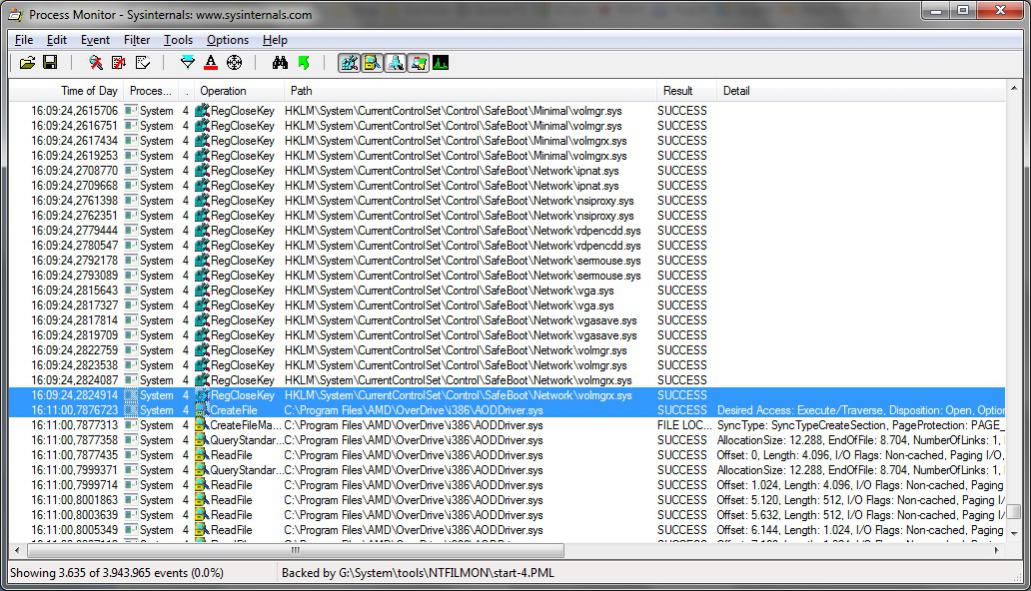Click the horizontal scrollbar left arrow
Viewport: 1031px width, 591px height.
17,550
